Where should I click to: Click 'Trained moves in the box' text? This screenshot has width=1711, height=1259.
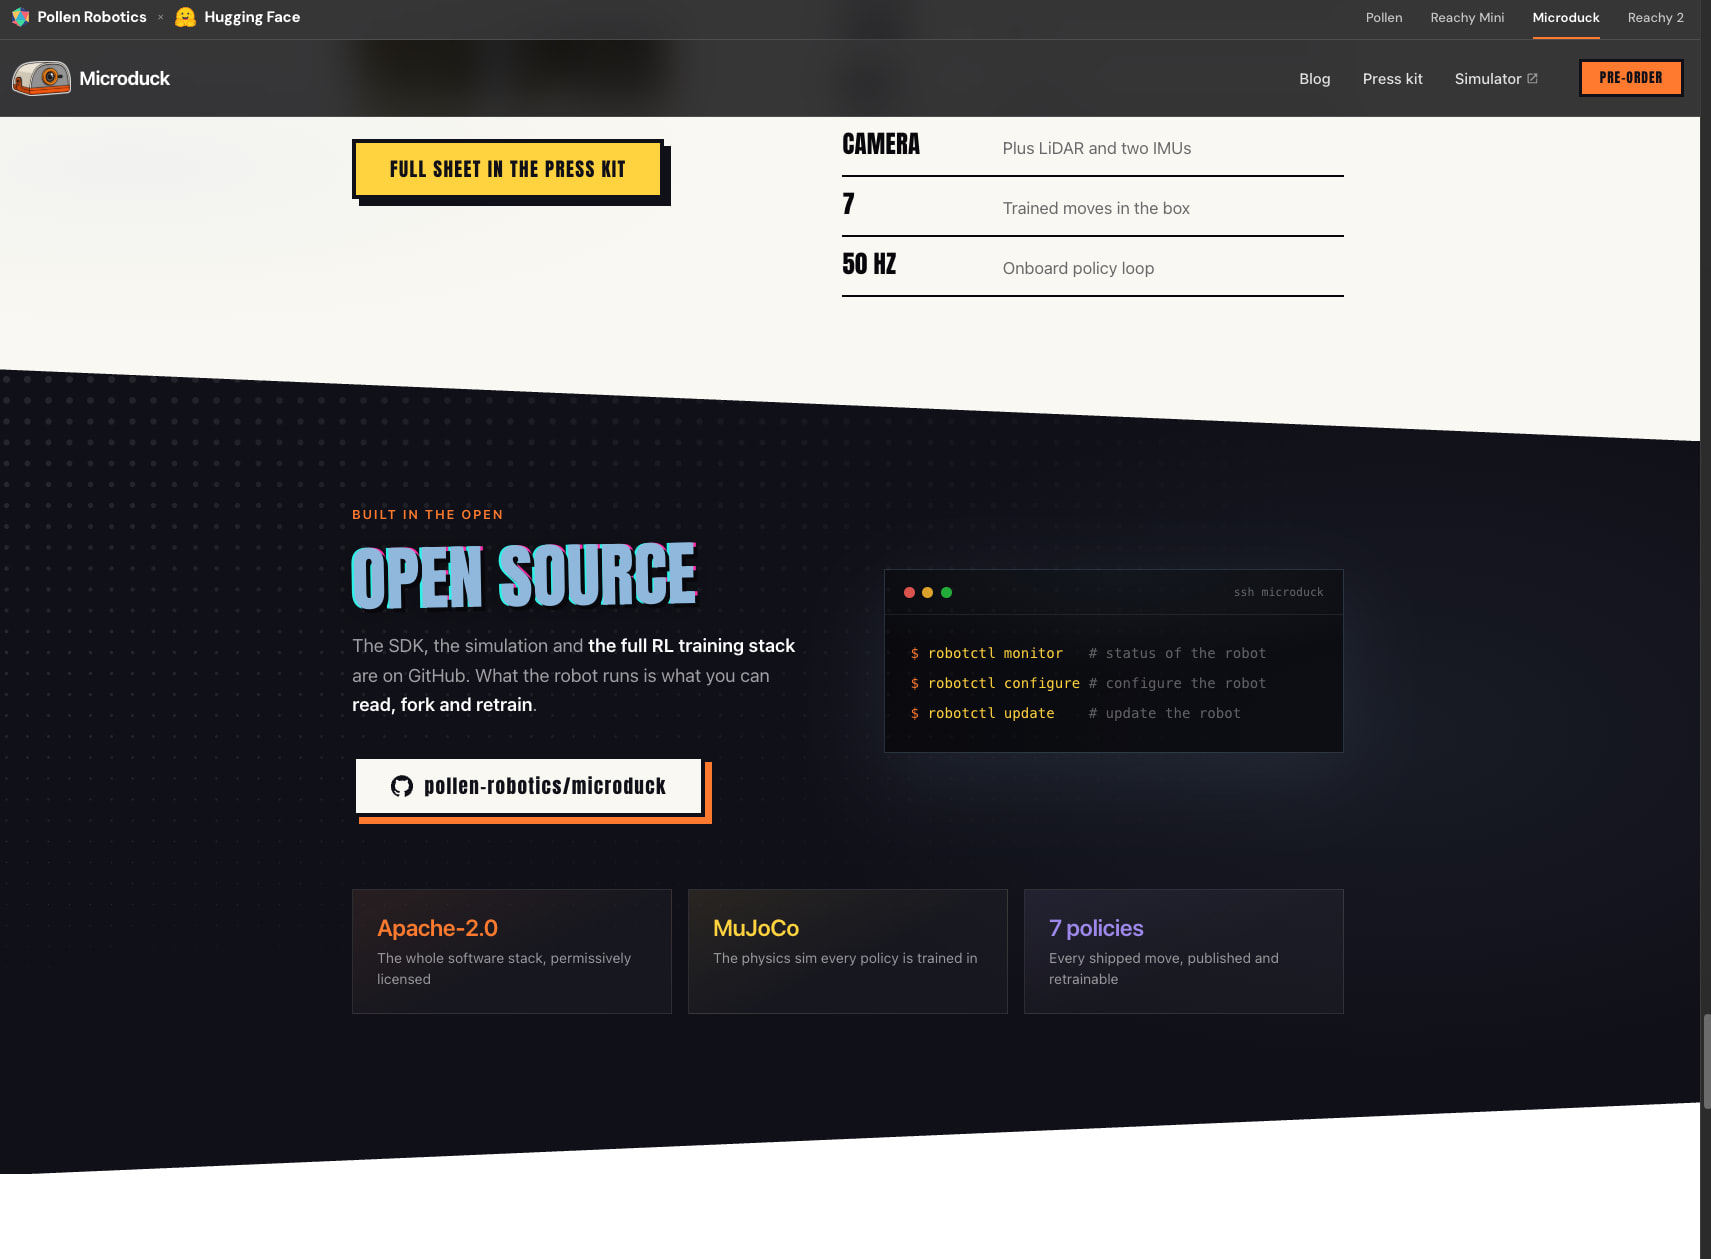1096,208
